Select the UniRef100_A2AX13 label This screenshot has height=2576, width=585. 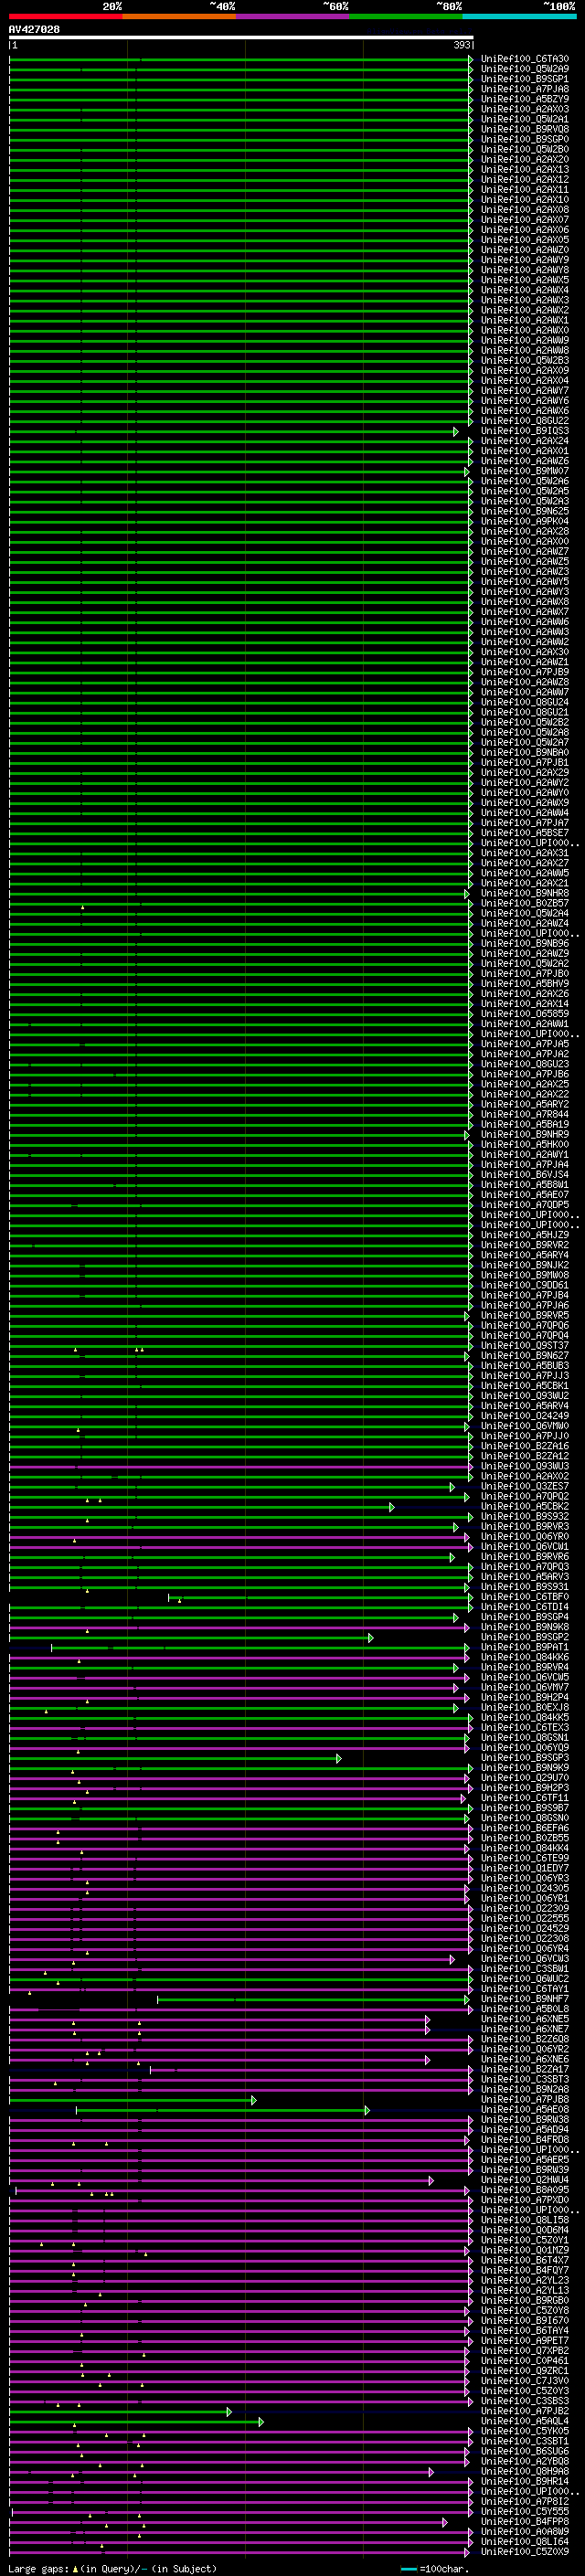tap(525, 169)
